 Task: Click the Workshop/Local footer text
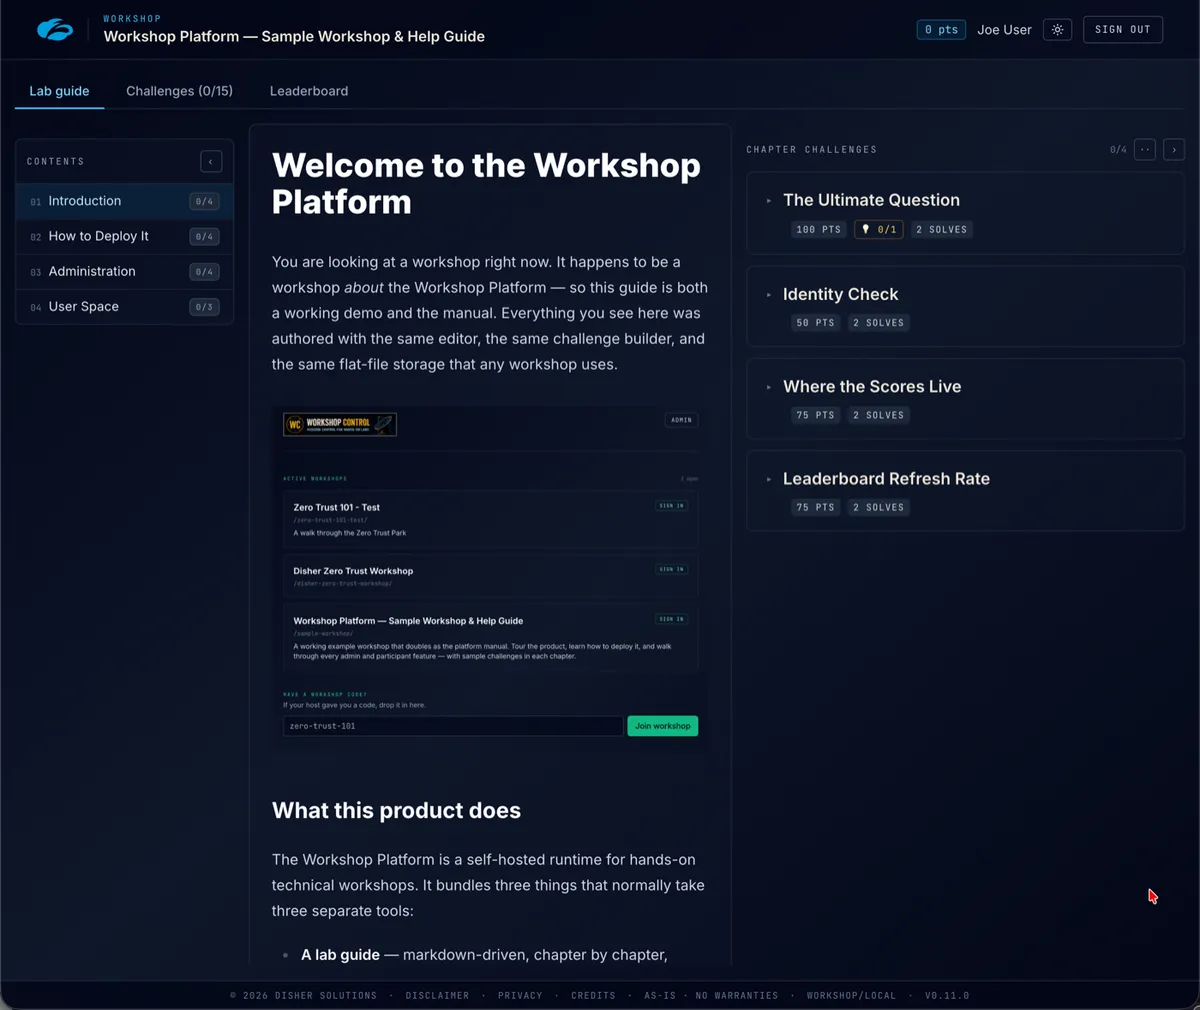pyautogui.click(x=851, y=996)
